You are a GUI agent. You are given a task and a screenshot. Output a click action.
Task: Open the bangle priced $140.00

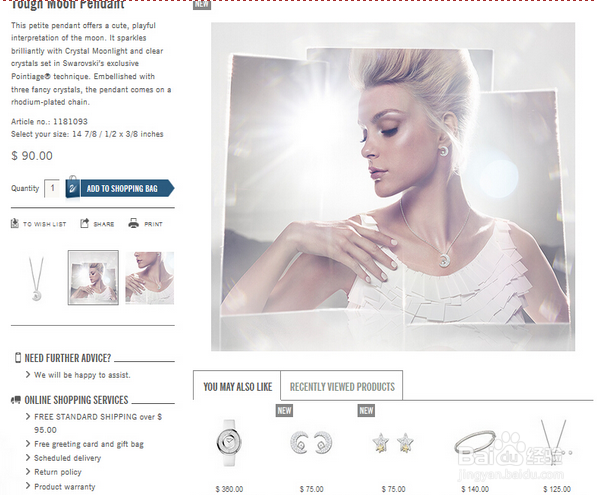(x=475, y=442)
